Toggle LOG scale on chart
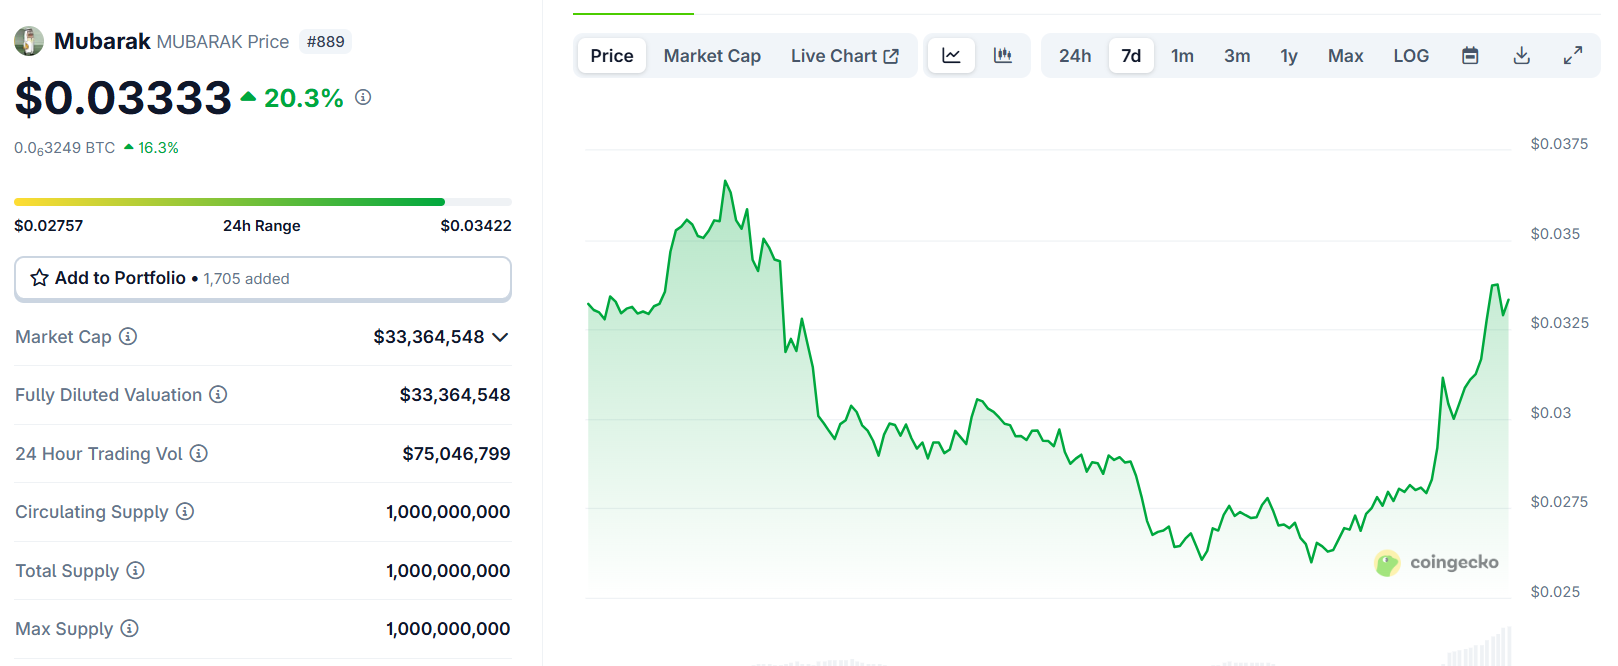Viewport: 1618px width, 666px height. pos(1411,56)
